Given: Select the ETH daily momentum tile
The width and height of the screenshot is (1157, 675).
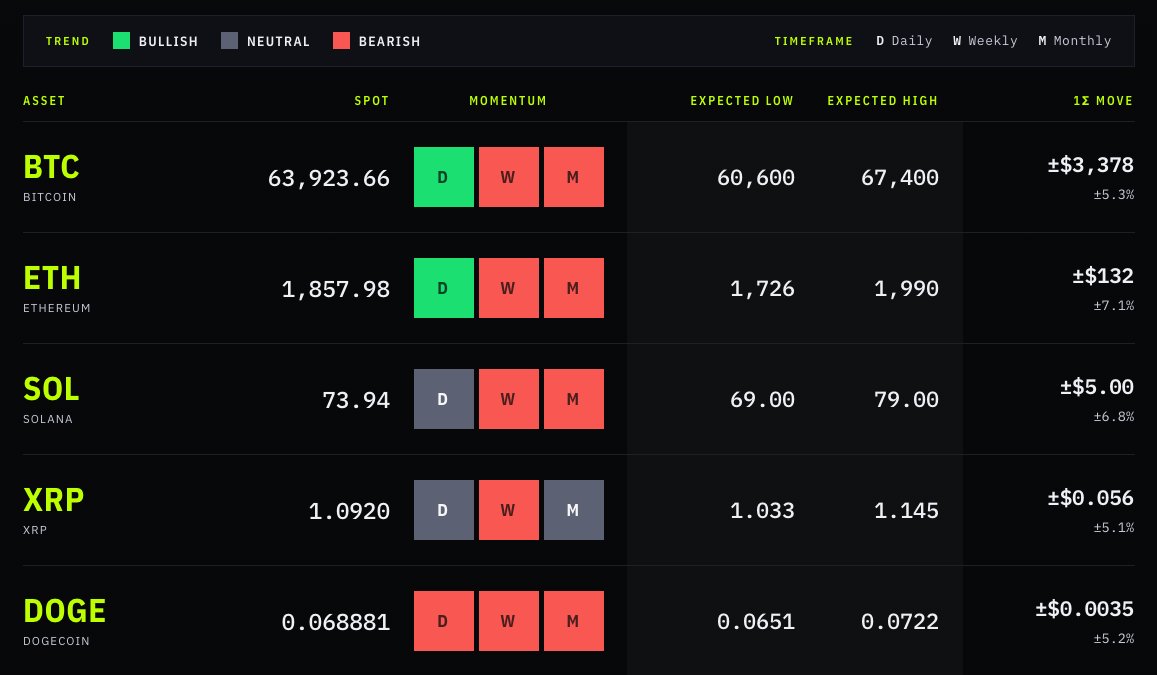Looking at the screenshot, I should click(443, 288).
